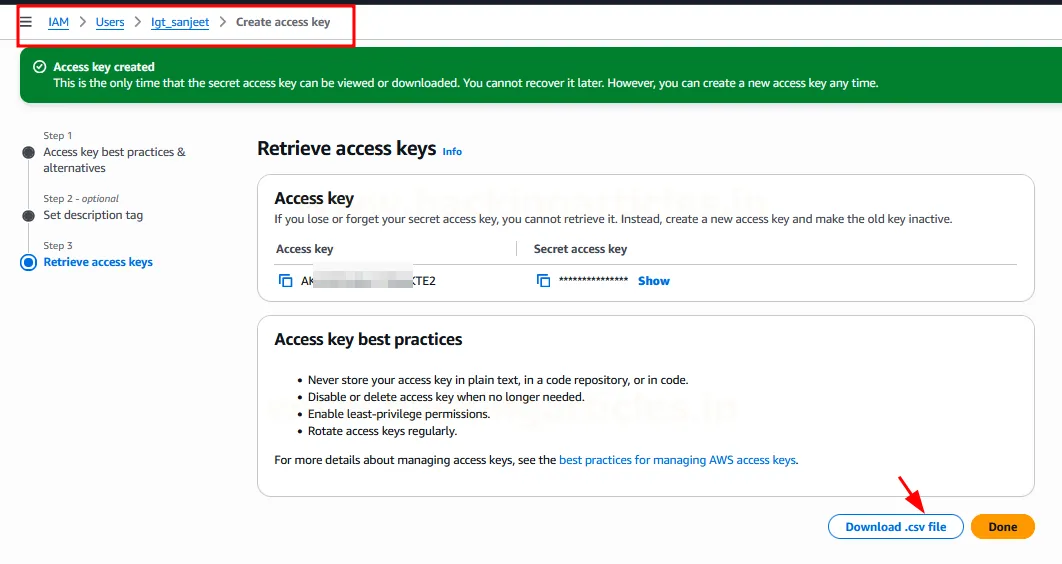Download the .csv file
Viewport: 1062px width, 564px height.
coord(895,527)
